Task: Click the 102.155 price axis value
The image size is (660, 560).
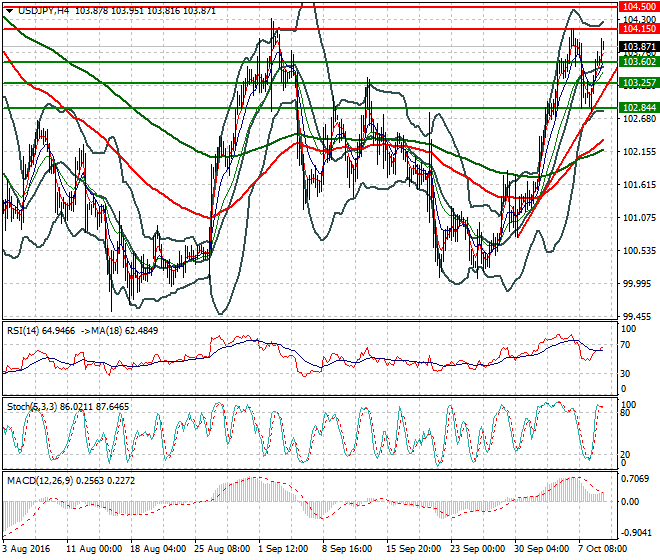Action: [x=639, y=151]
